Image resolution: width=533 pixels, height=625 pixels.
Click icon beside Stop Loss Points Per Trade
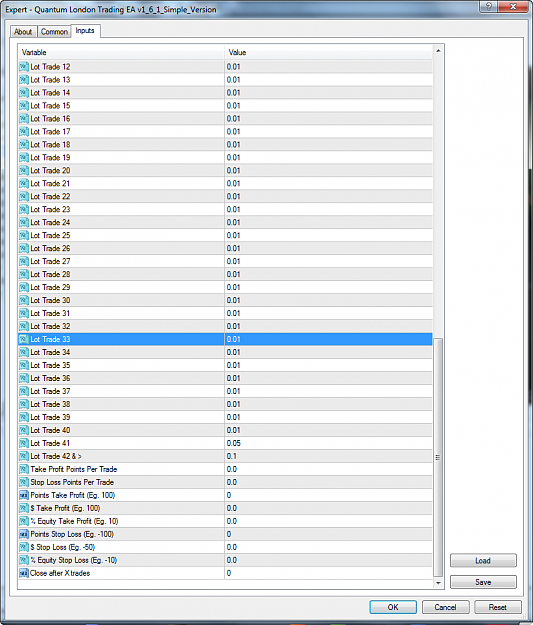pyautogui.click(x=24, y=482)
